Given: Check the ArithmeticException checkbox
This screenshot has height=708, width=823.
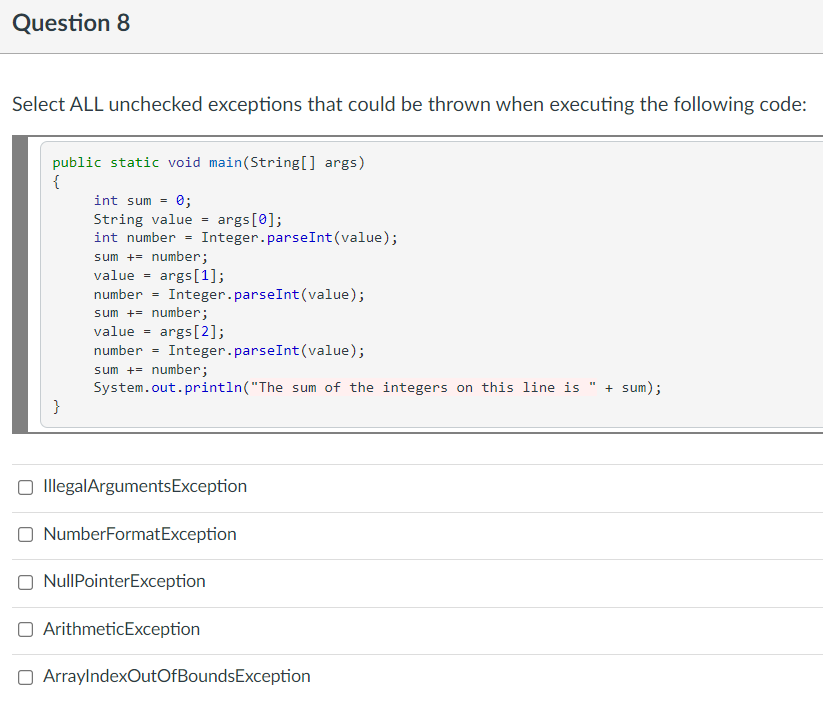Looking at the screenshot, I should tap(25, 629).
